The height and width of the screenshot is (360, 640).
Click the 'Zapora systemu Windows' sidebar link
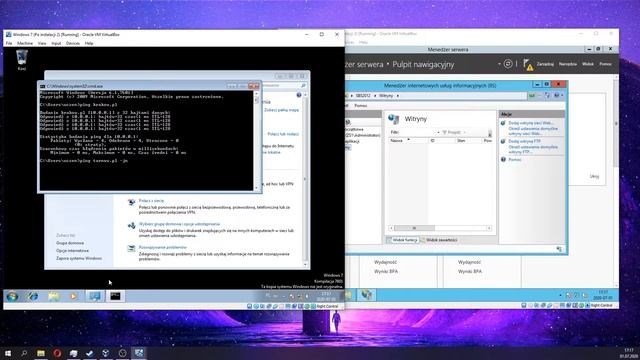[x=79, y=258]
